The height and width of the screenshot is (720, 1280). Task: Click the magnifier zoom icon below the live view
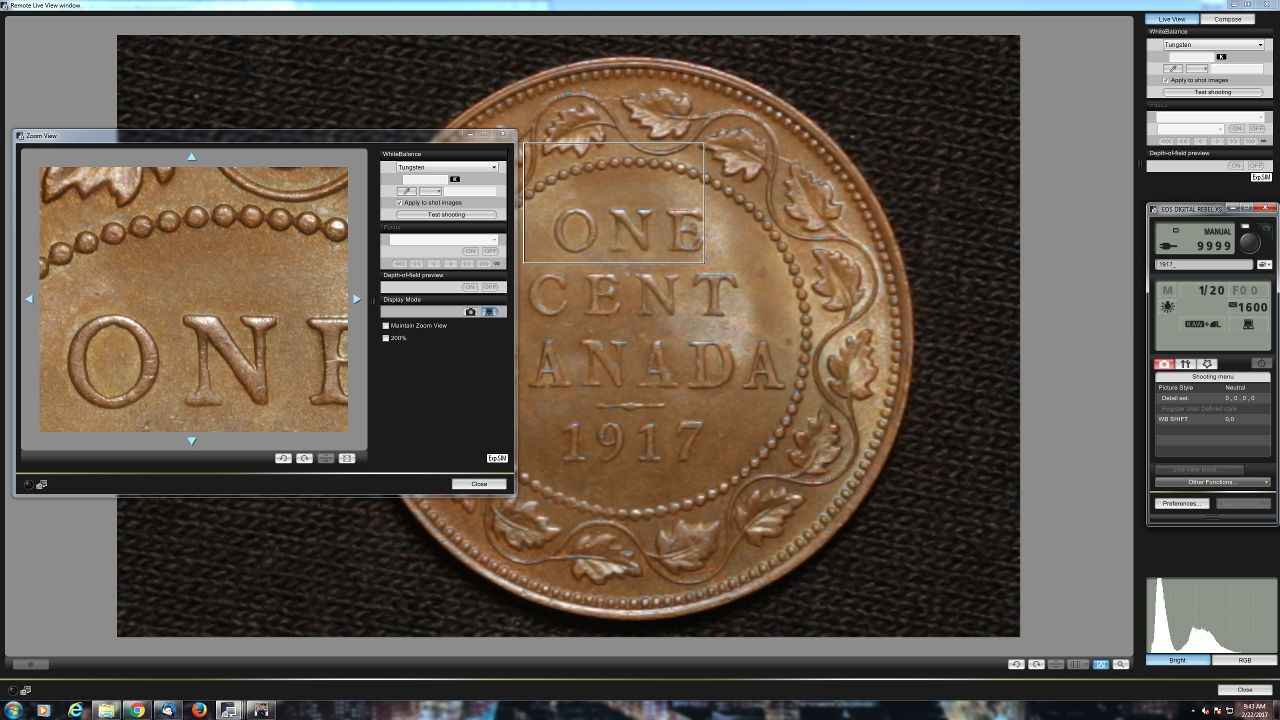[x=1121, y=664]
